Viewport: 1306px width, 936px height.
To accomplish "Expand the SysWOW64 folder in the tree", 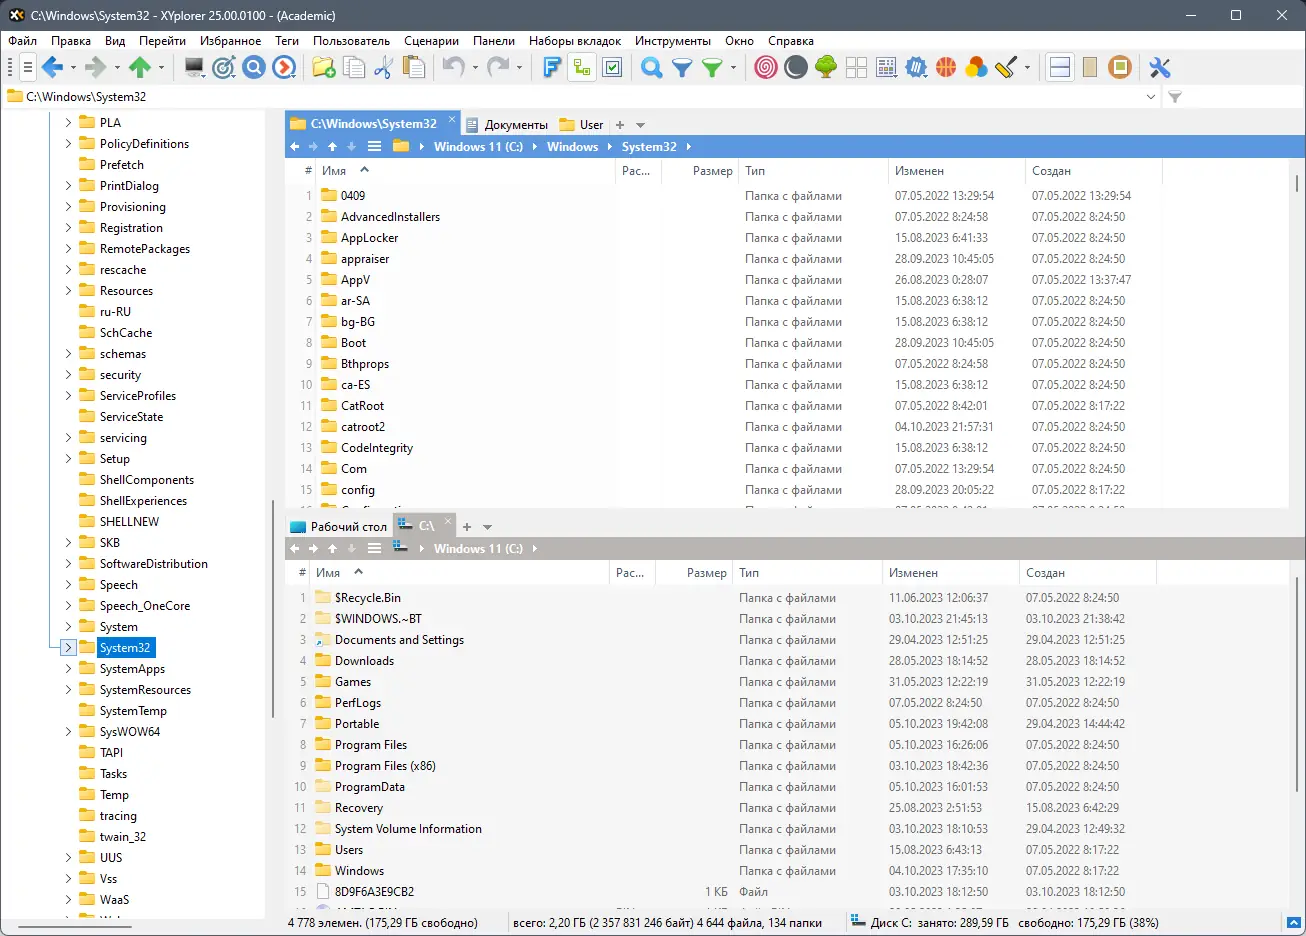I will point(66,731).
